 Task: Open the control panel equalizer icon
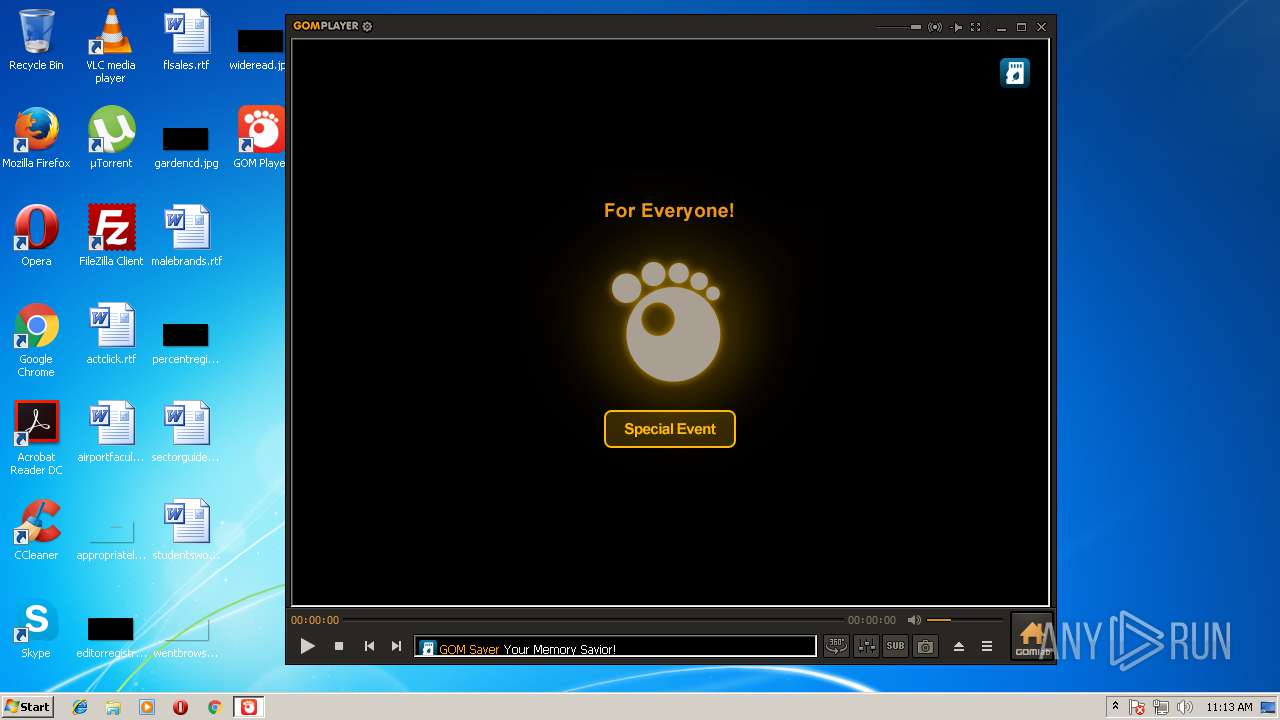pos(867,646)
